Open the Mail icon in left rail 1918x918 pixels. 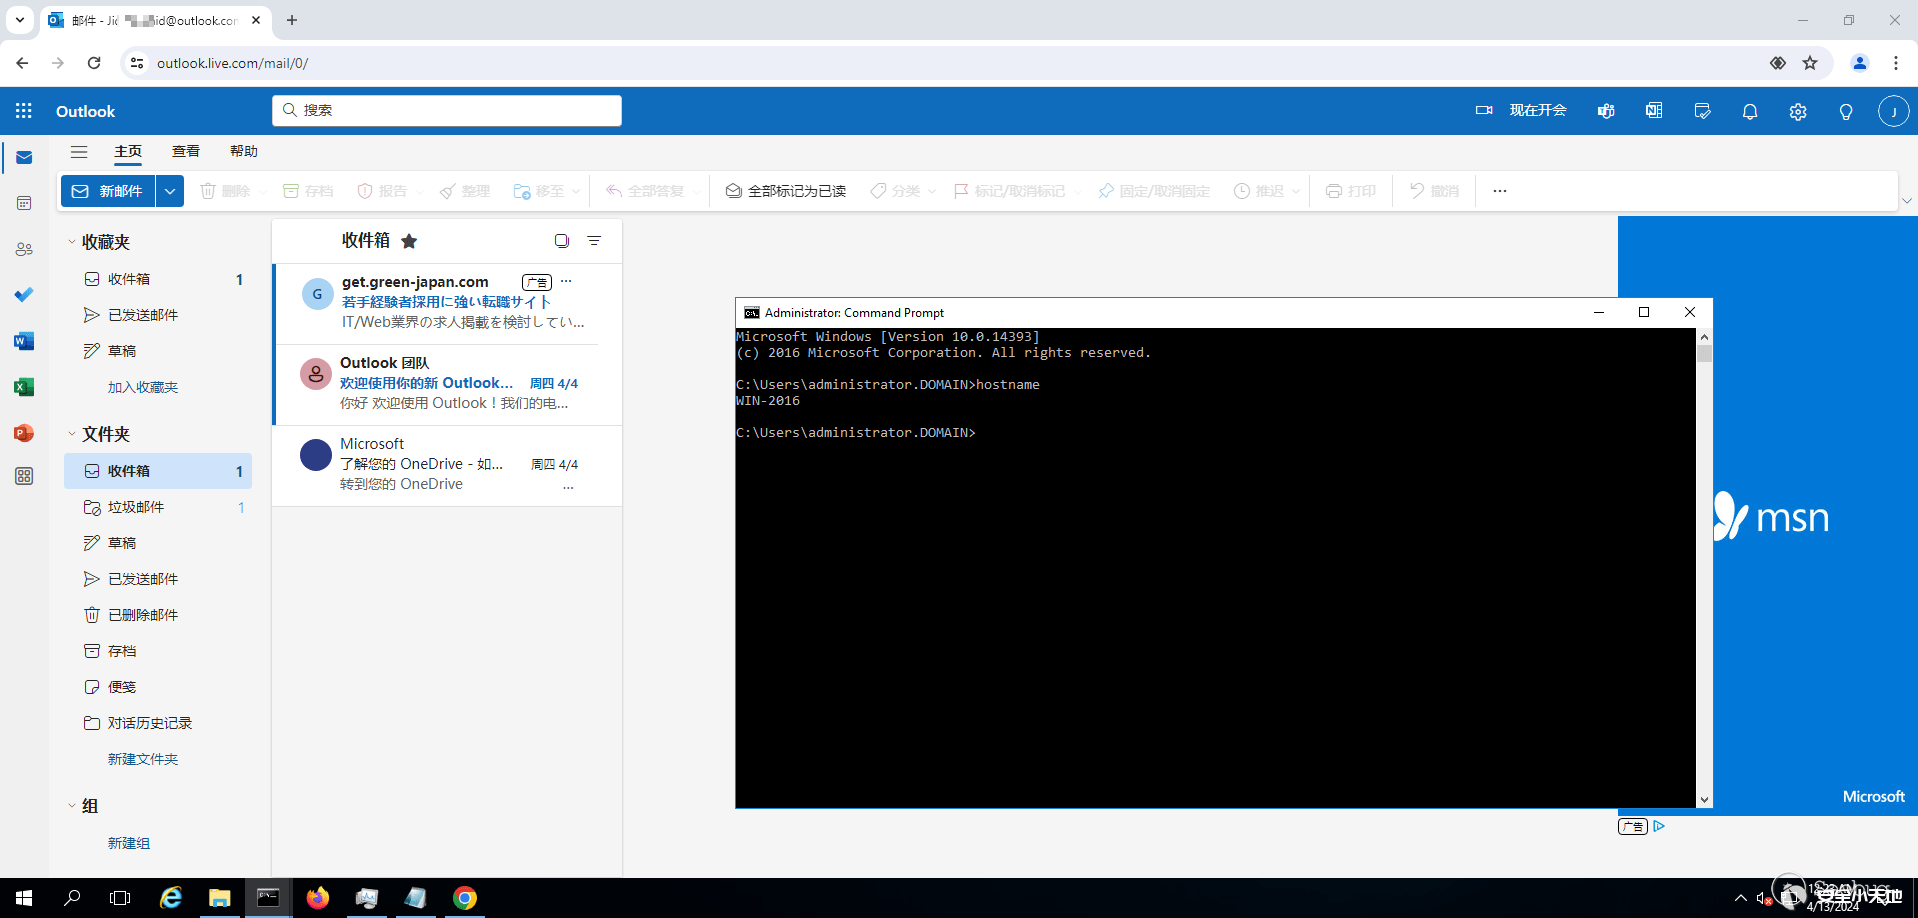[x=24, y=158]
